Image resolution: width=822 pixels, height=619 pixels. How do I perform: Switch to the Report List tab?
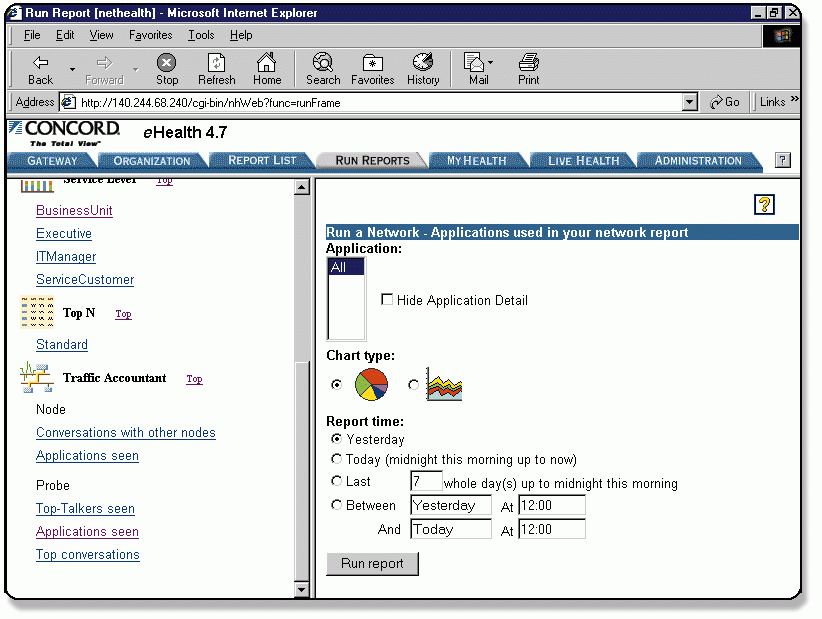[x=262, y=160]
